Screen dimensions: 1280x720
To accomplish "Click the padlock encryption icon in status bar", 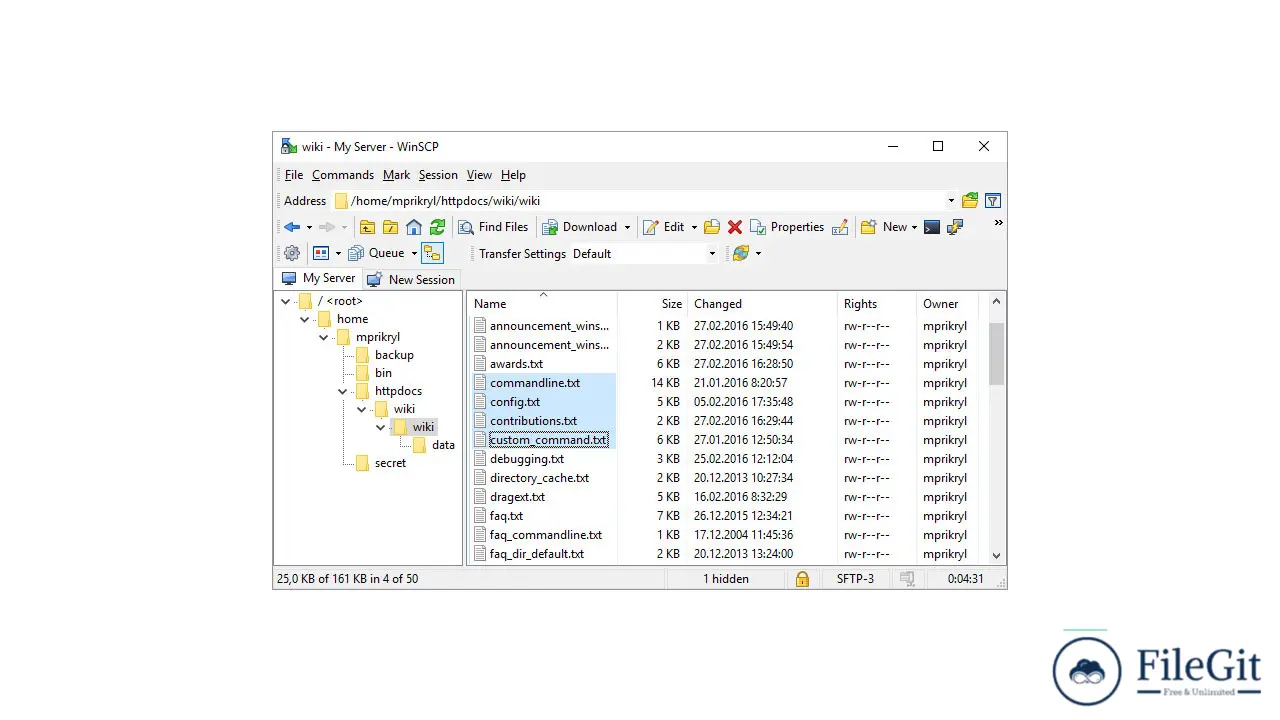I will coord(802,579).
